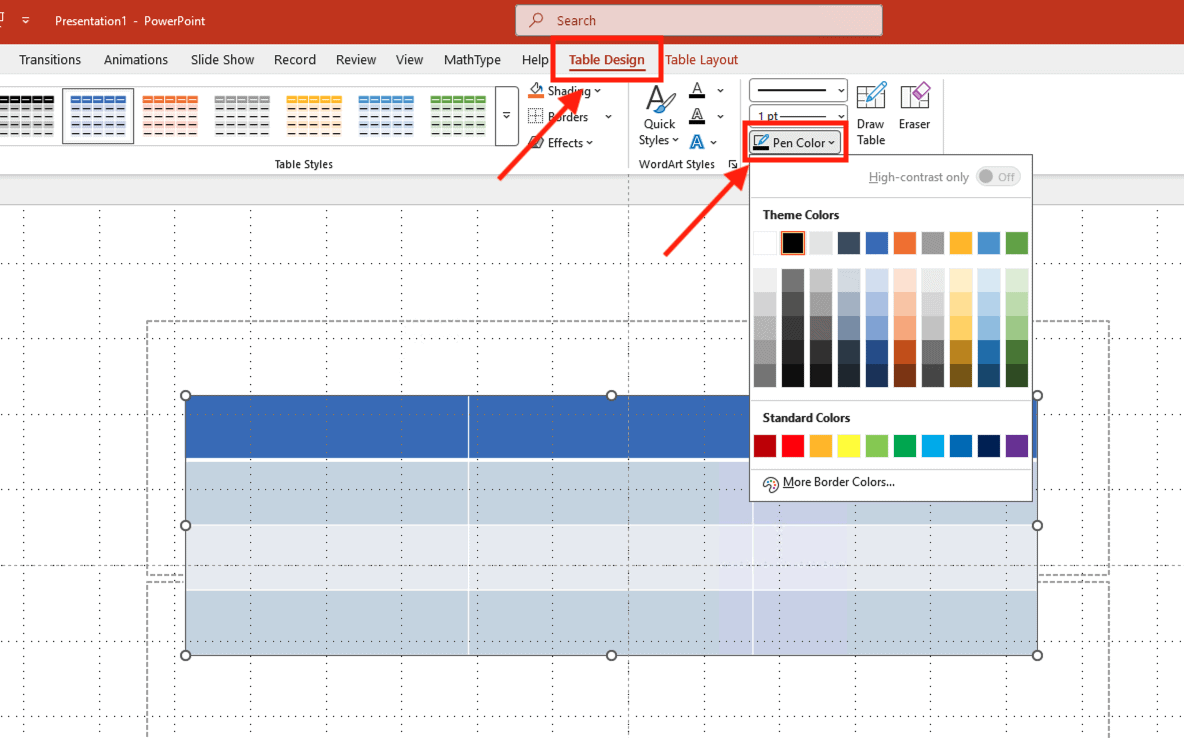Click the Text Effects icon
This screenshot has height=738, width=1184.
pyautogui.click(x=696, y=142)
